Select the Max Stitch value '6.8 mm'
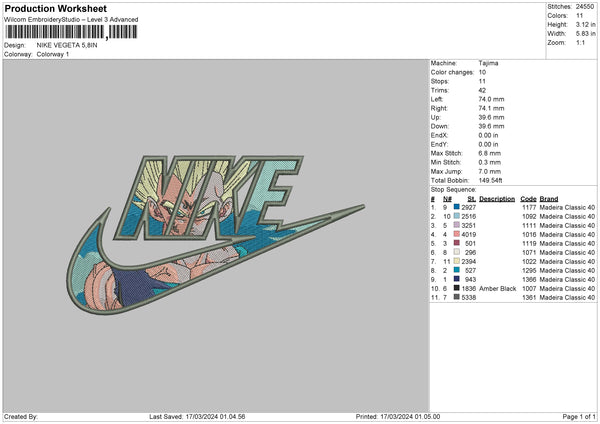Viewport: 600px width, 424px height. coord(489,153)
